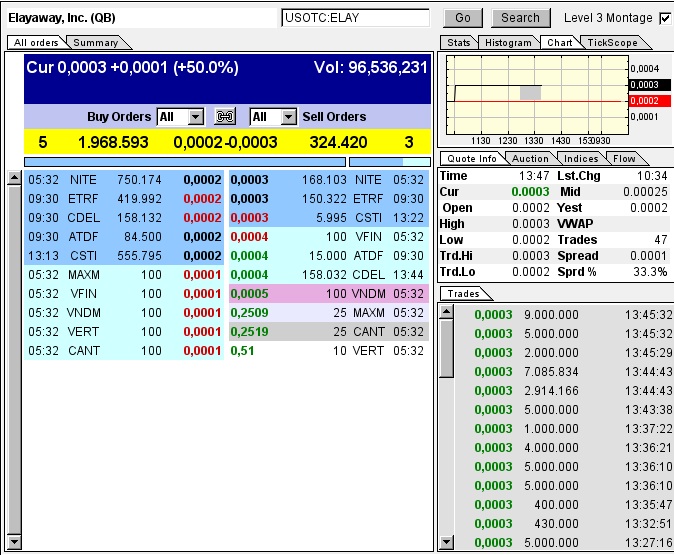
Task: Click the Mid value 0.00025
Action: [x=645, y=192]
